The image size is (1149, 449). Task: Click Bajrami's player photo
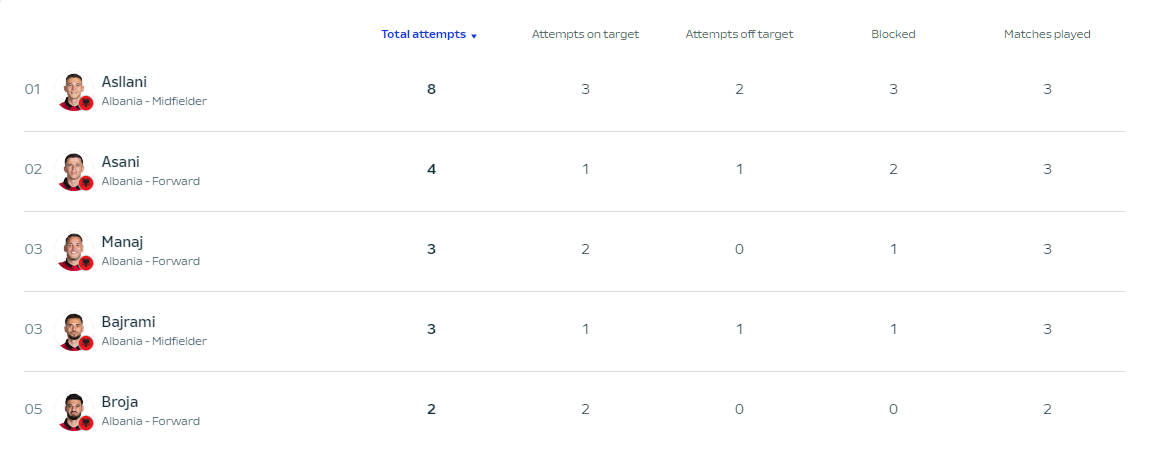[72, 328]
